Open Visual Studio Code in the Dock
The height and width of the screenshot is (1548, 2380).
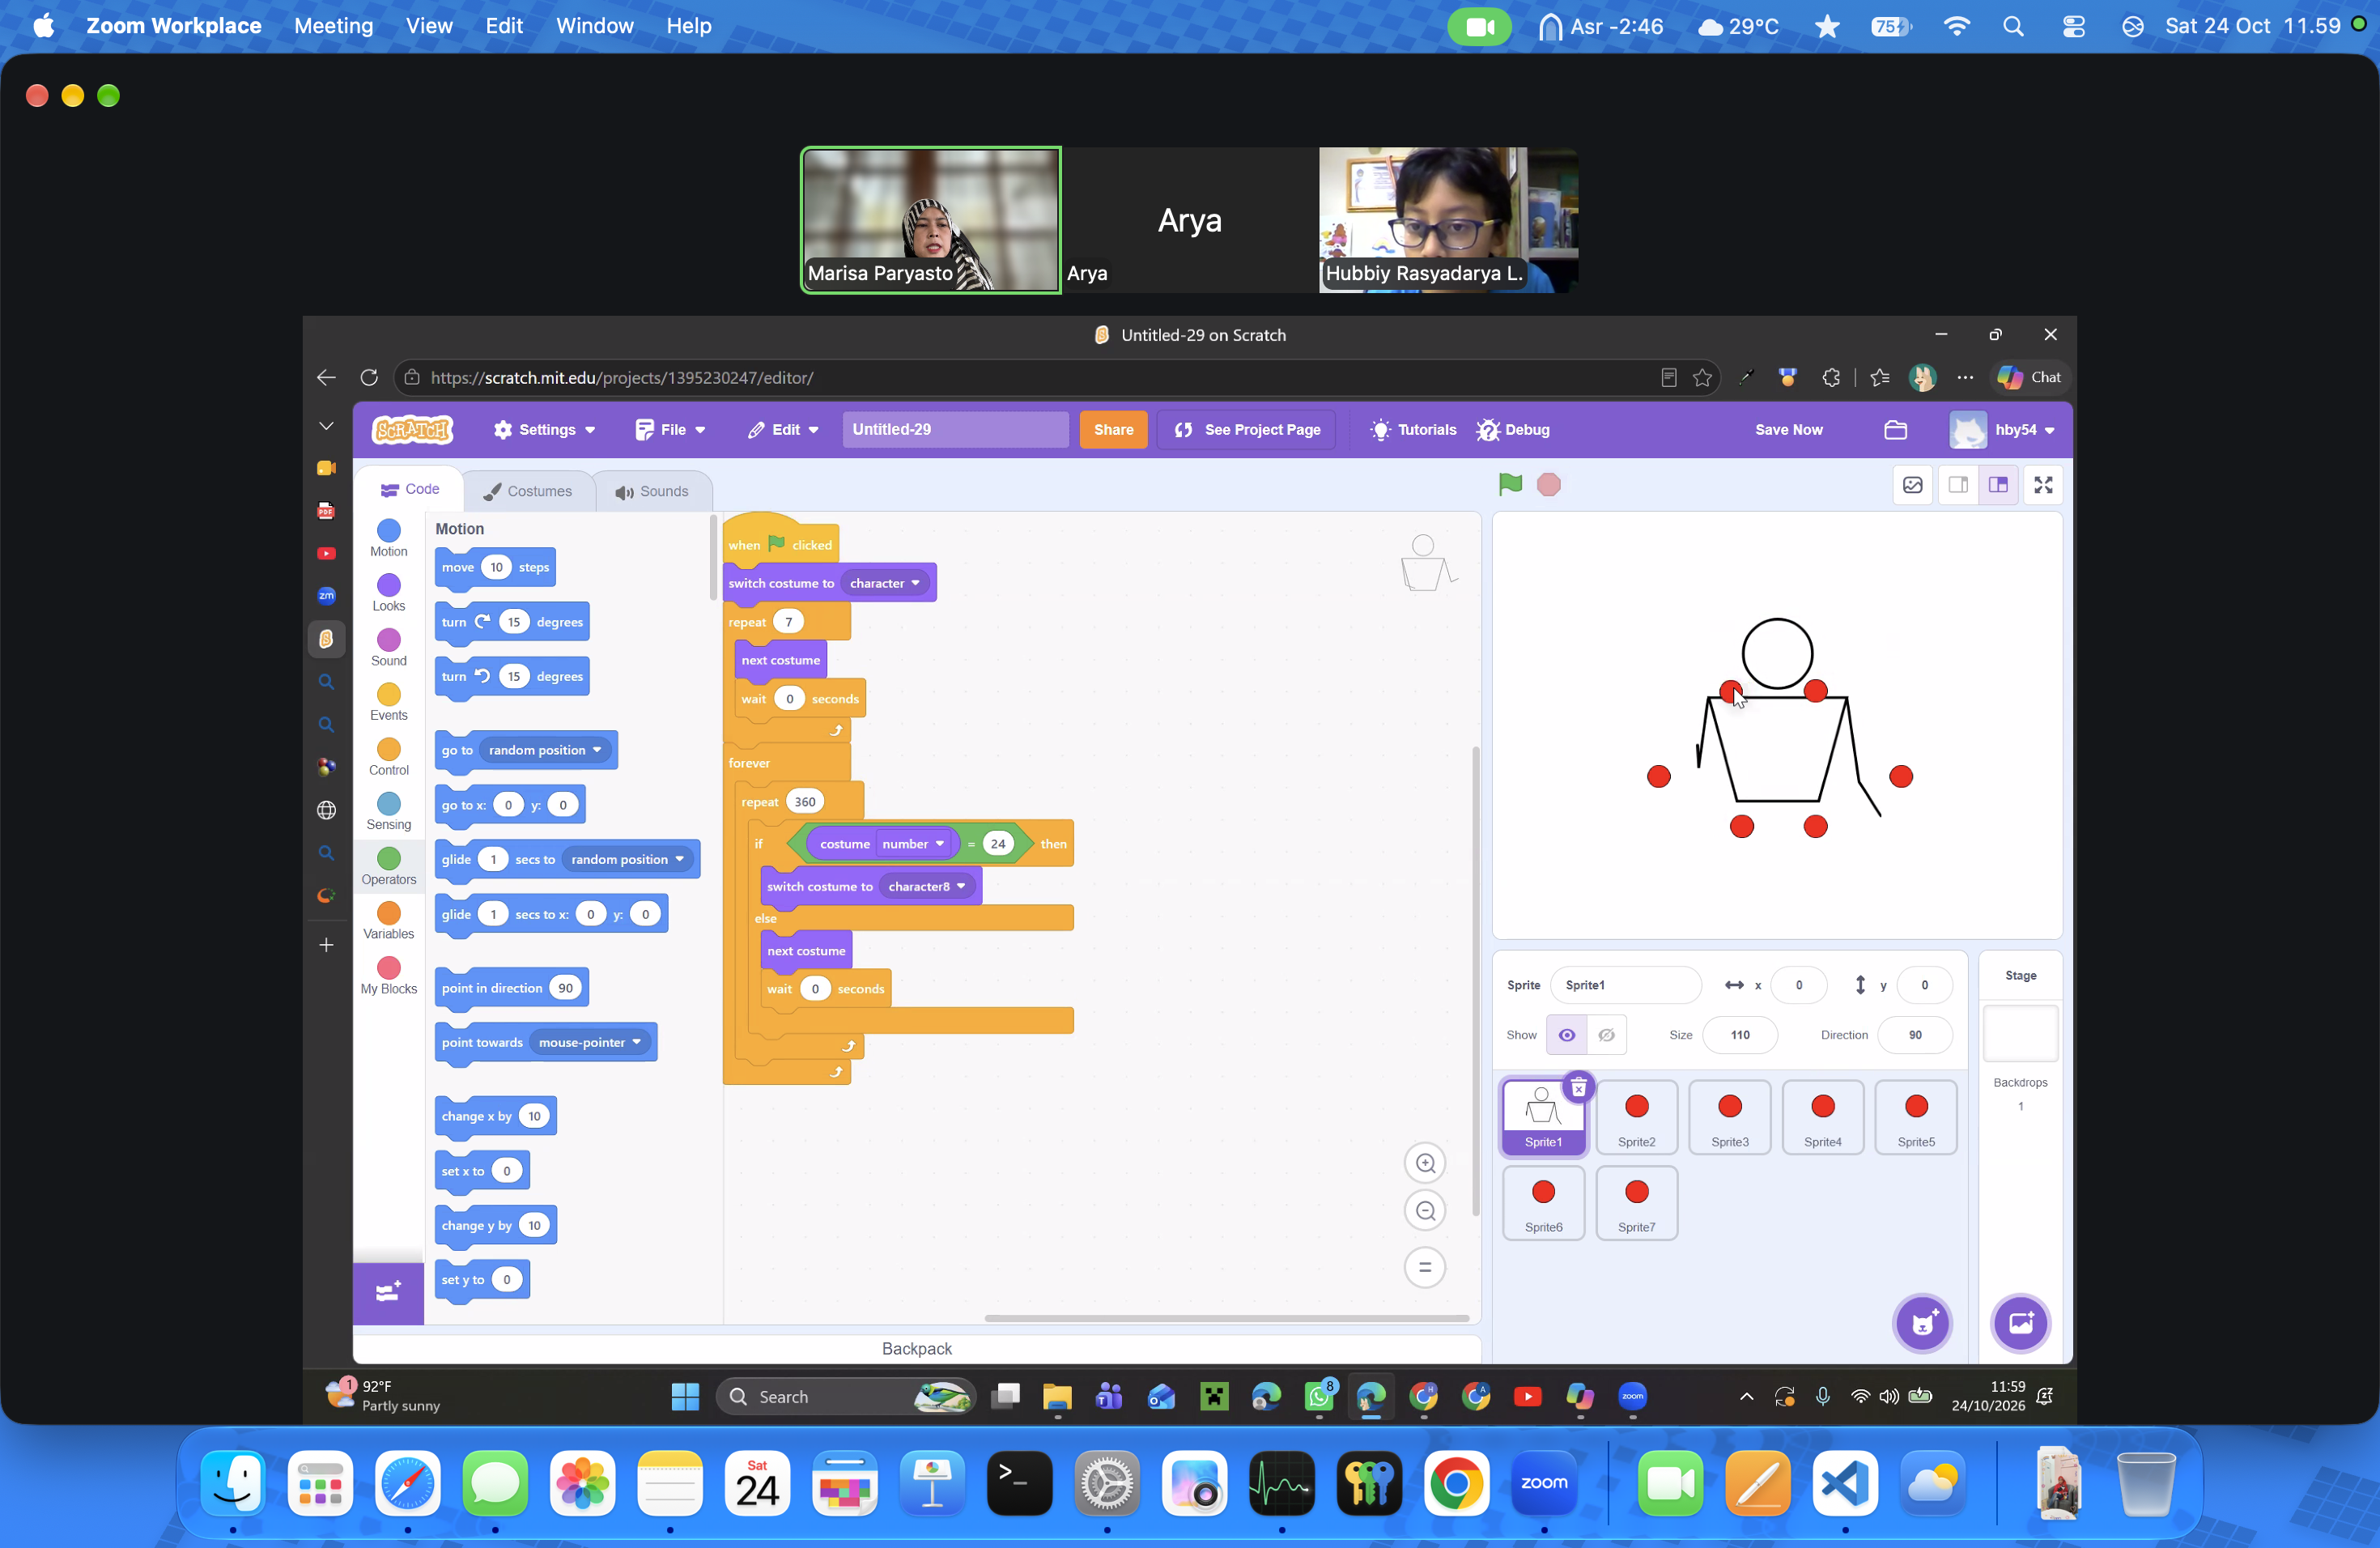(x=1844, y=1483)
